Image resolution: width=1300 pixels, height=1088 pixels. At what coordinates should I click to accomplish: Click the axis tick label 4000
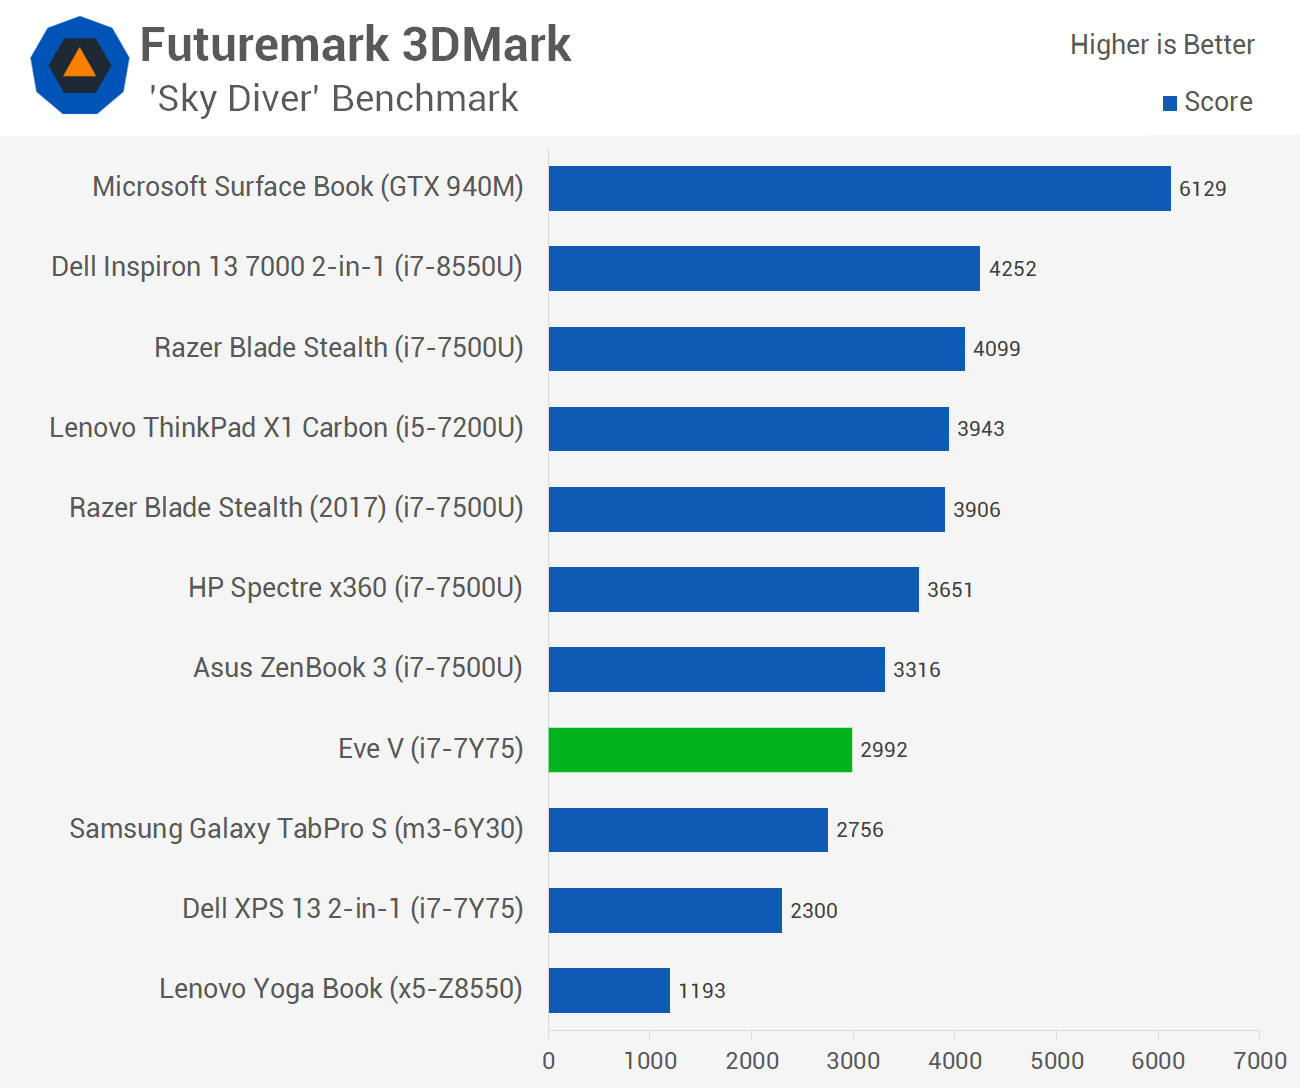[x=955, y=1061]
